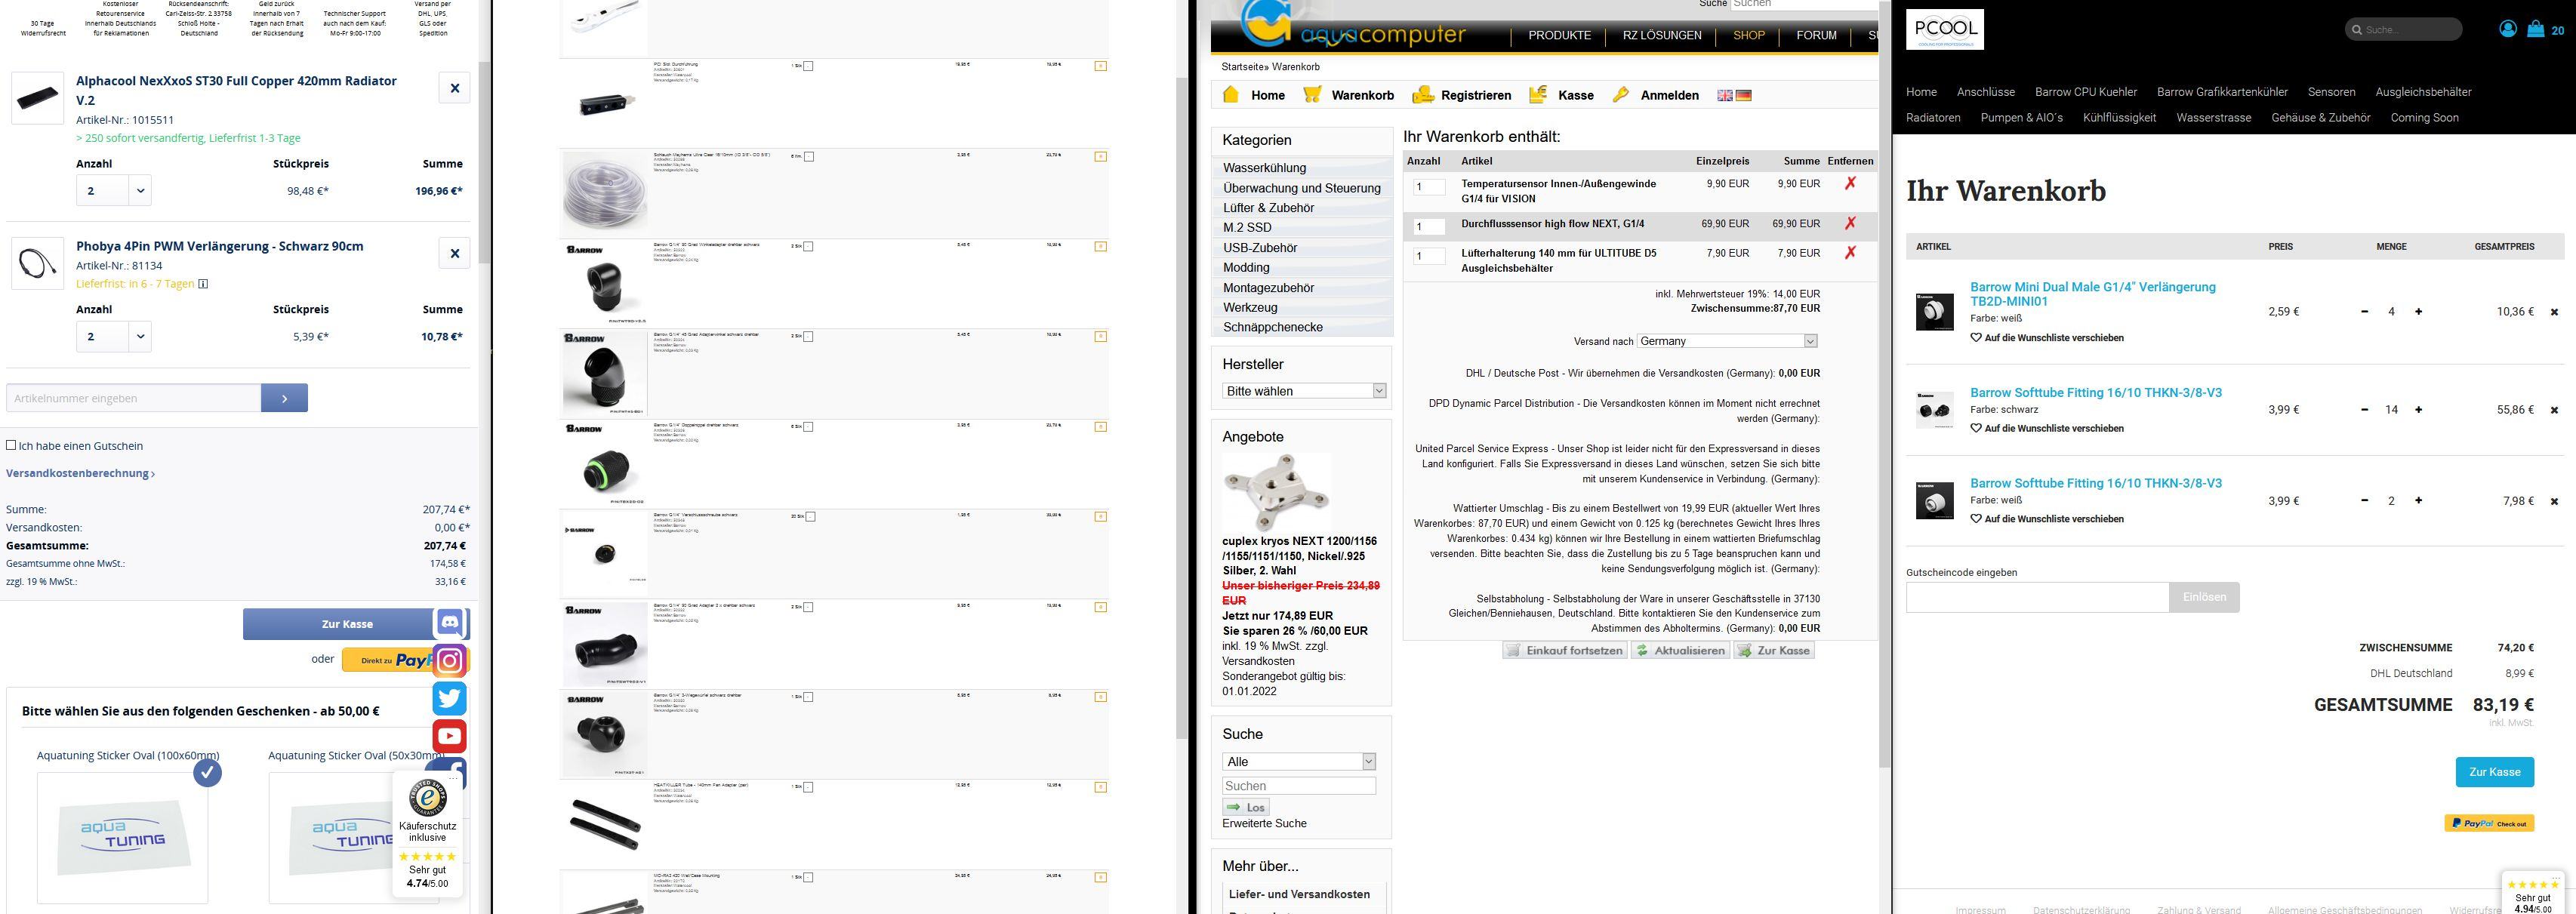
Task: Click the Home house icon in aquacomputer toolbar
Action: click(x=1231, y=94)
